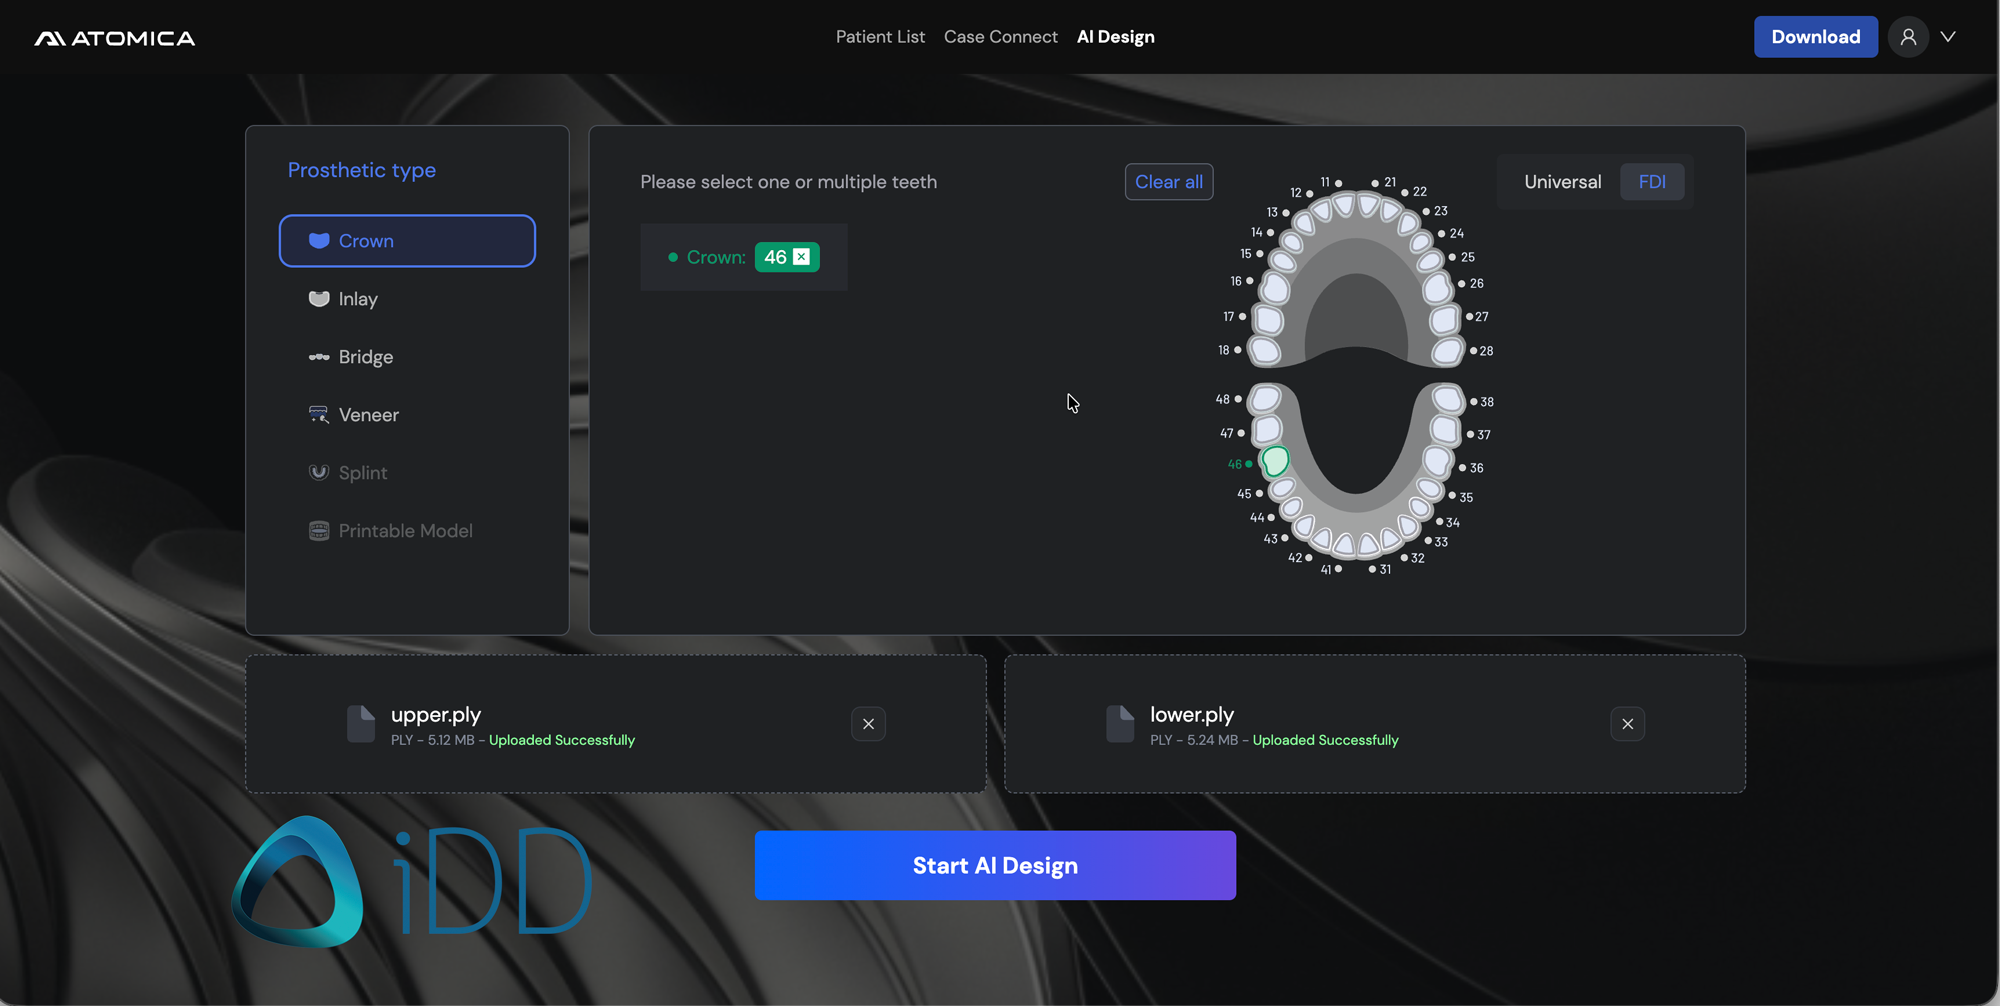Select tooth 17 on the chart
Screen dimensions: 2000x1006
click(1269, 319)
